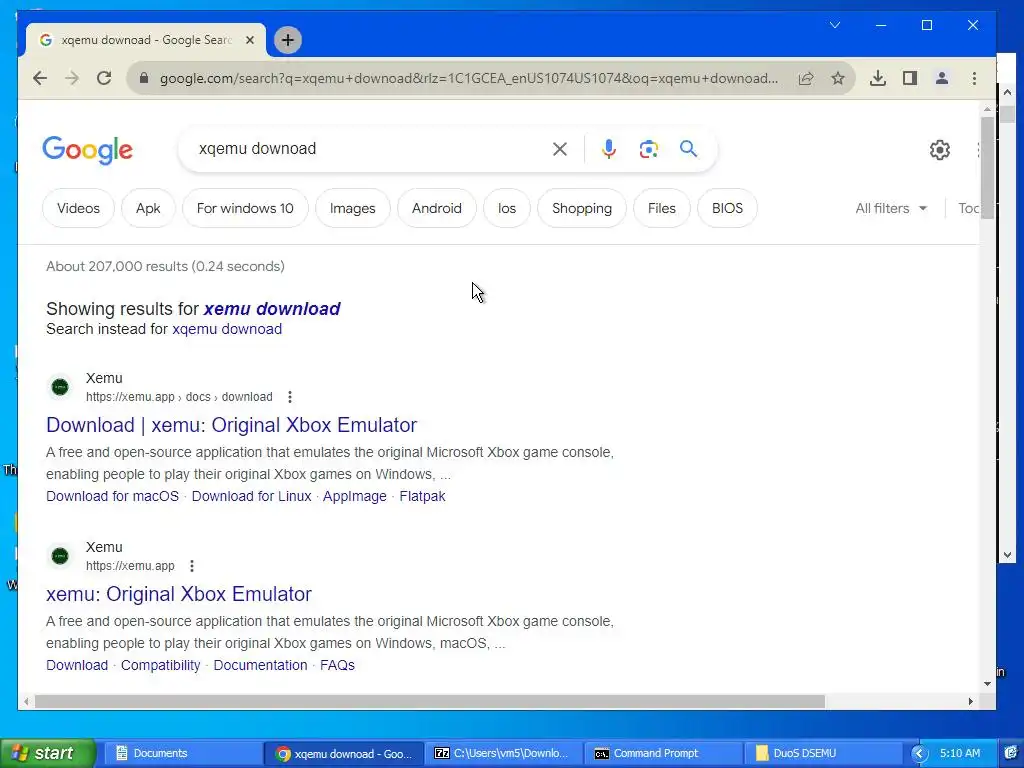Switch to DuoS DSEMU taskbar window
The height and width of the screenshot is (768, 1024).
pyautogui.click(x=824, y=753)
